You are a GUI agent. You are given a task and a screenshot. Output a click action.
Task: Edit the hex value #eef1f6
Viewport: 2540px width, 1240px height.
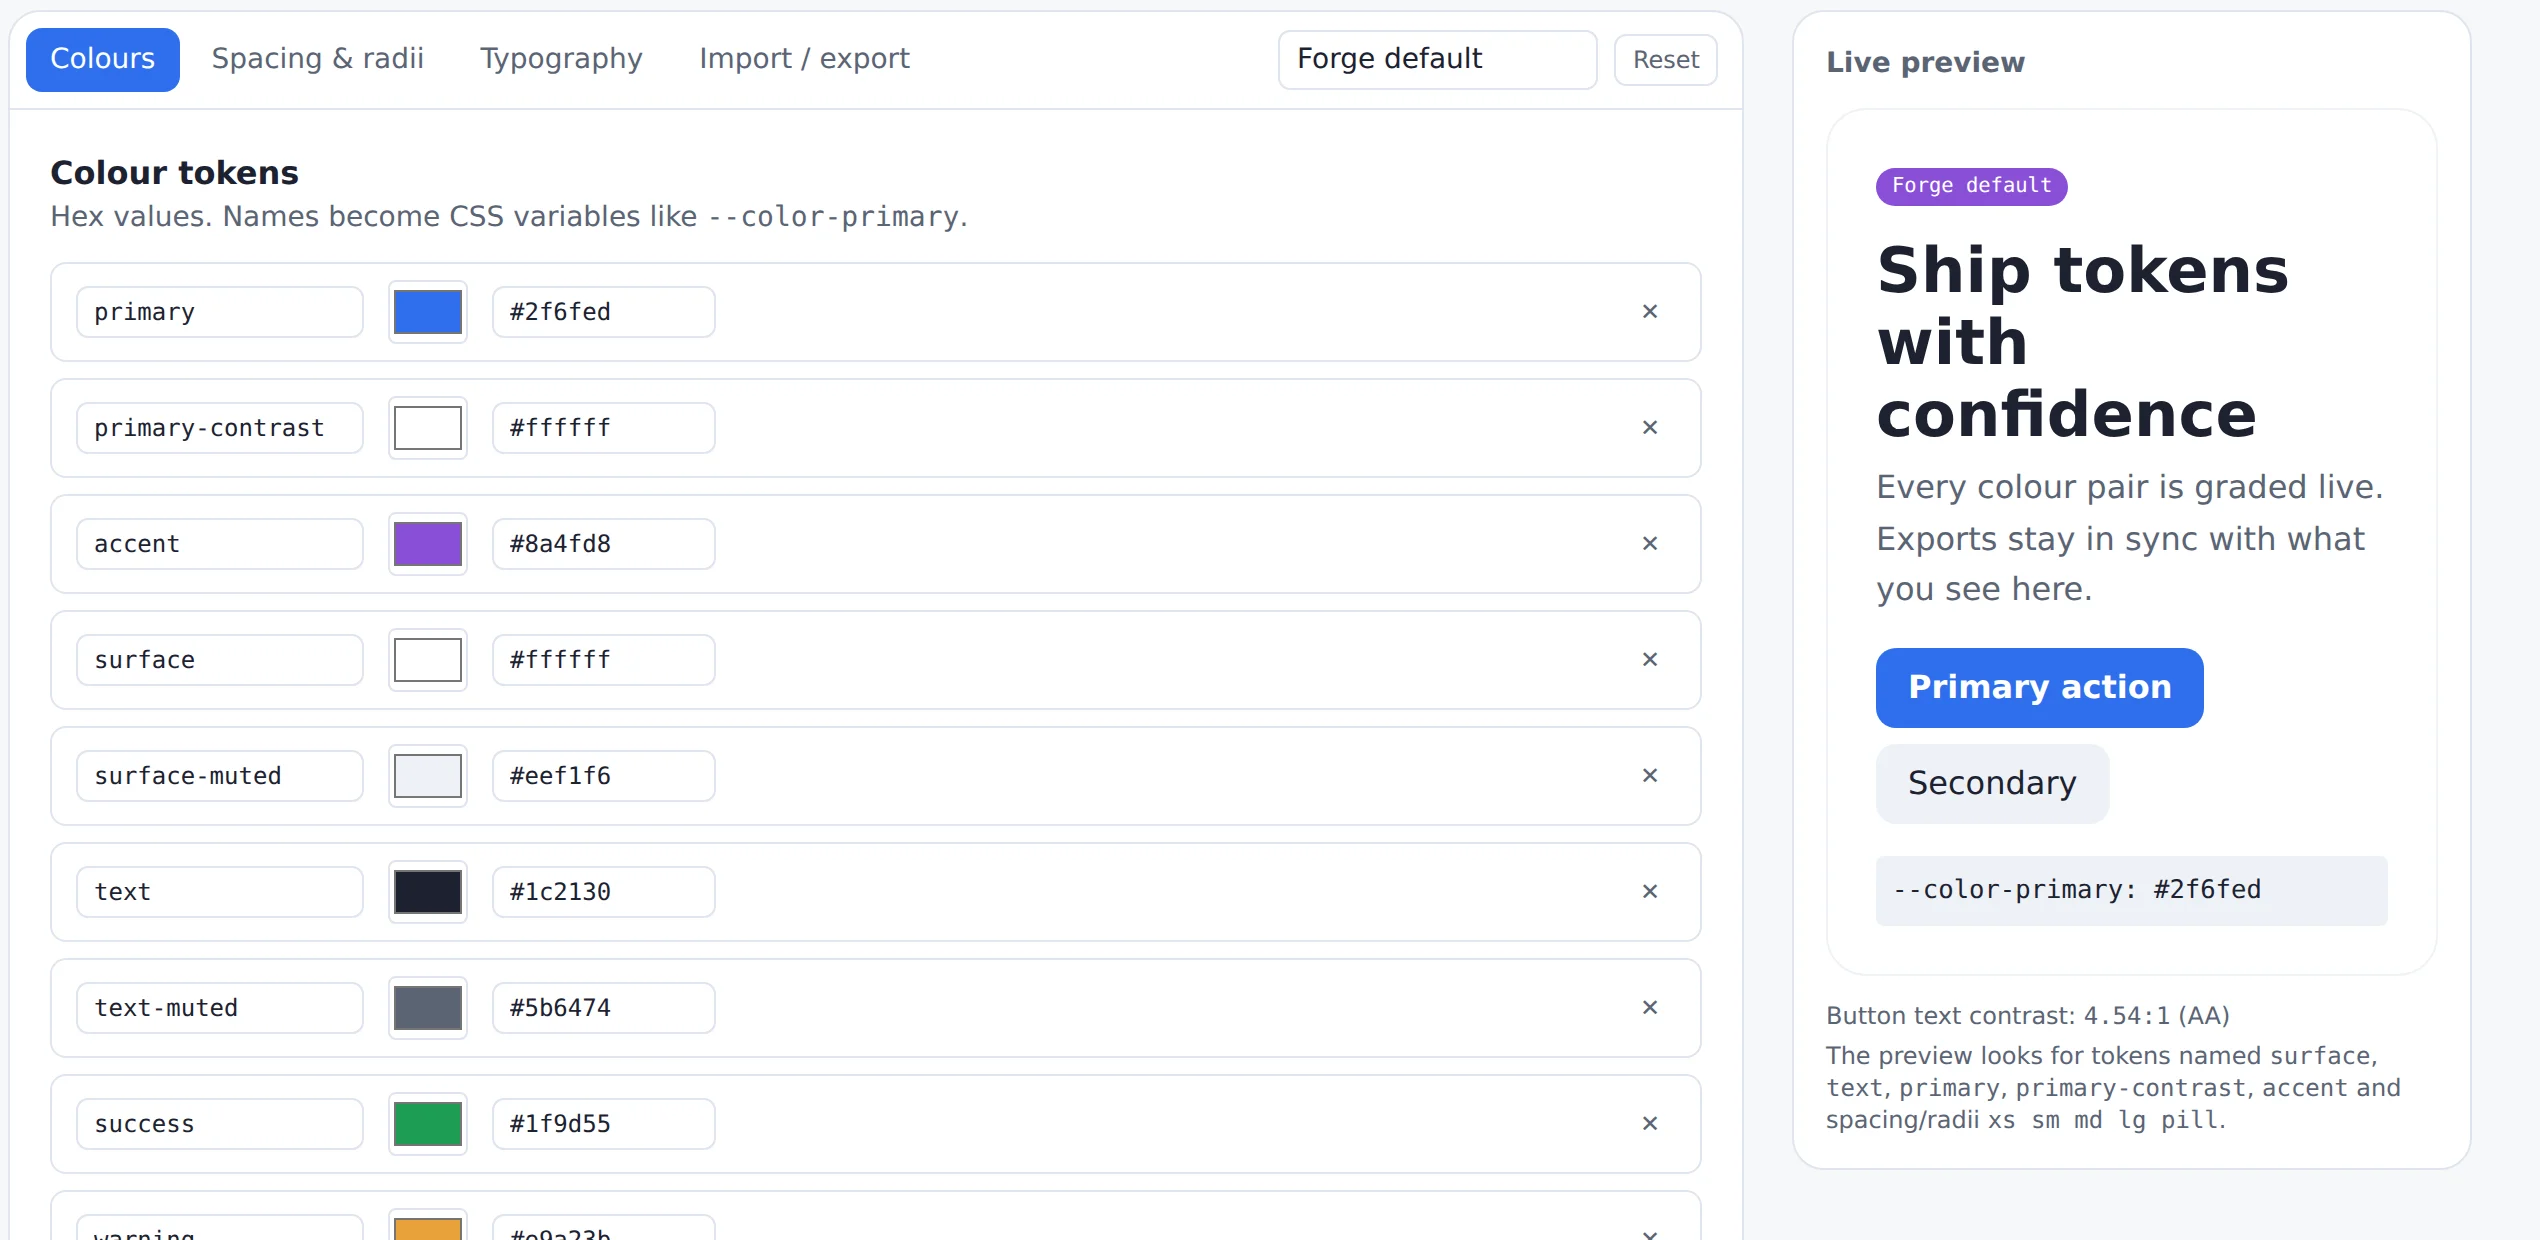coord(604,776)
